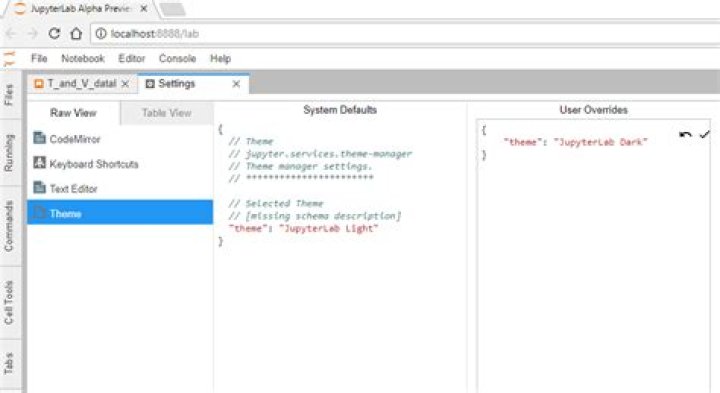The height and width of the screenshot is (393, 720).
Task: Click the browser forward arrow
Action: click(x=33, y=34)
